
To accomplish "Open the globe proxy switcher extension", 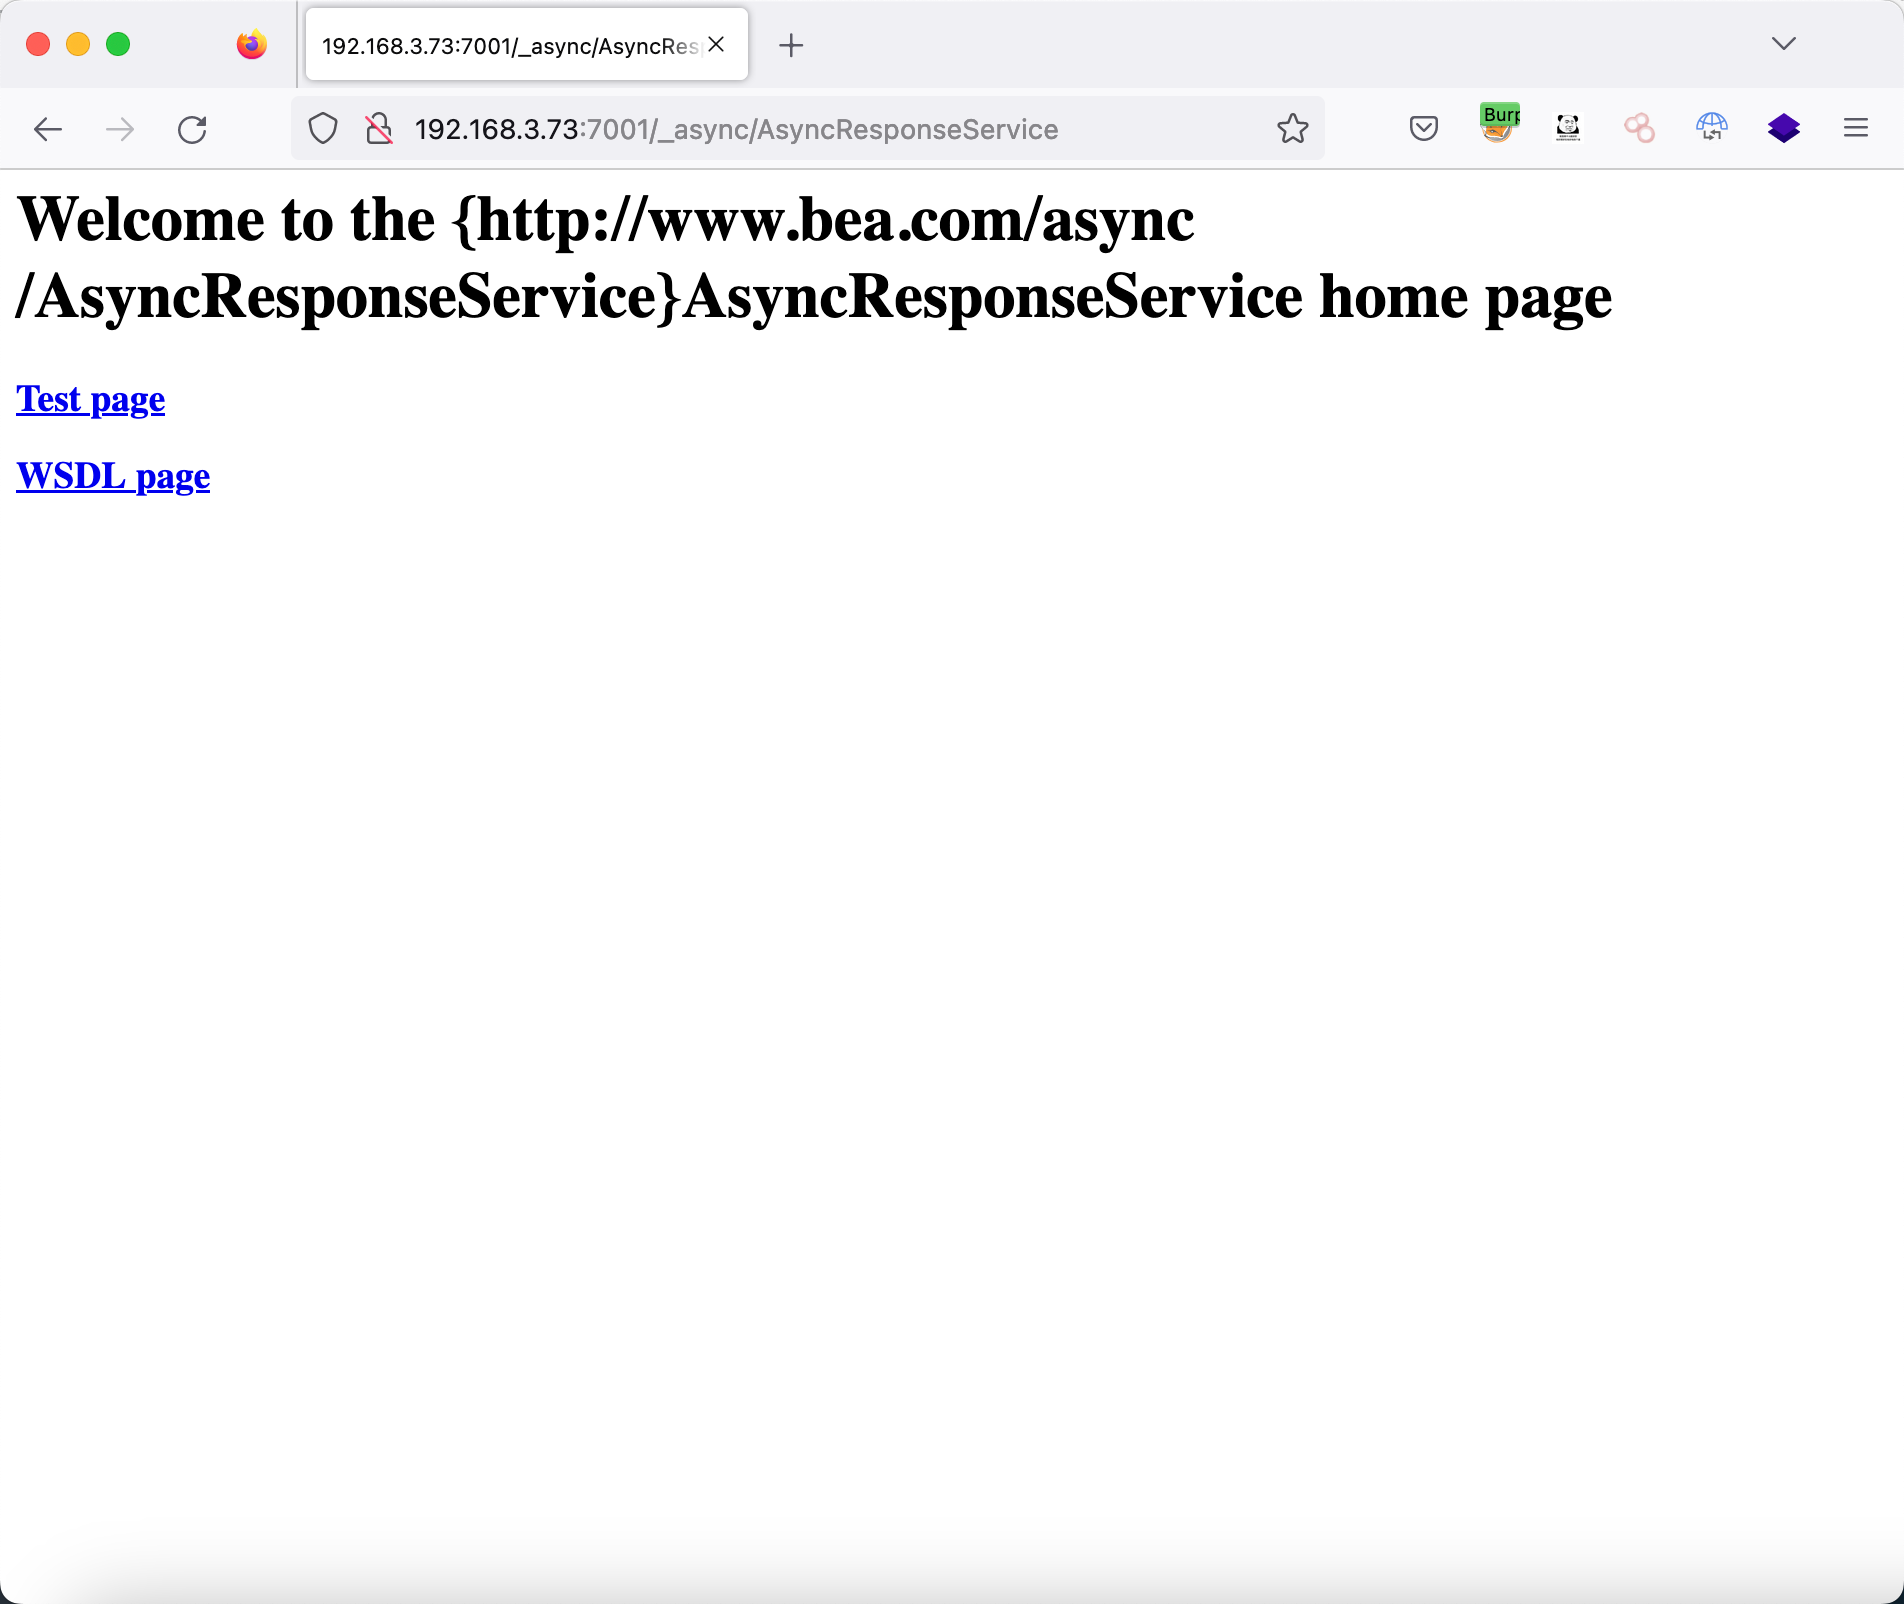I will point(1711,127).
